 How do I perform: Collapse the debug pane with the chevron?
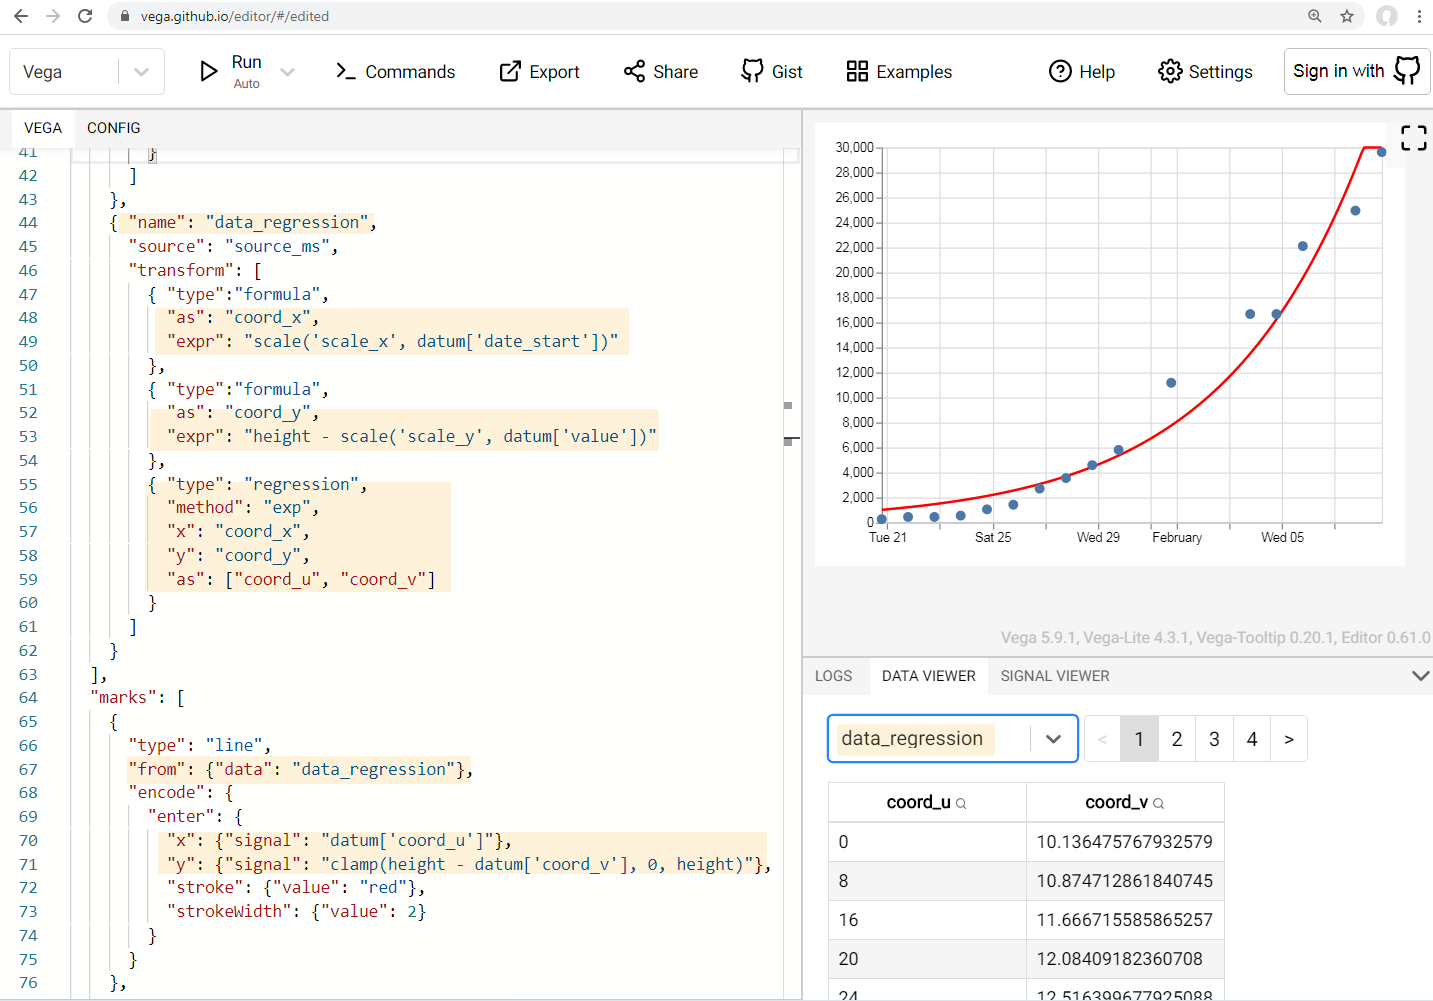coord(1421,676)
